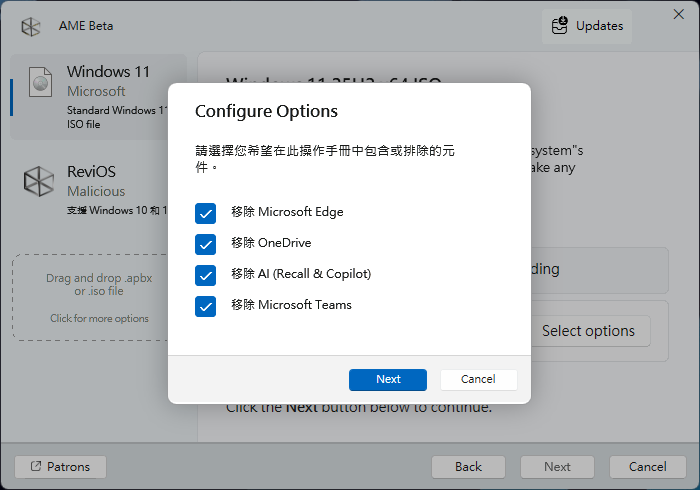Click the 'Click for more options' text
This screenshot has height=490, width=700.
99,319
